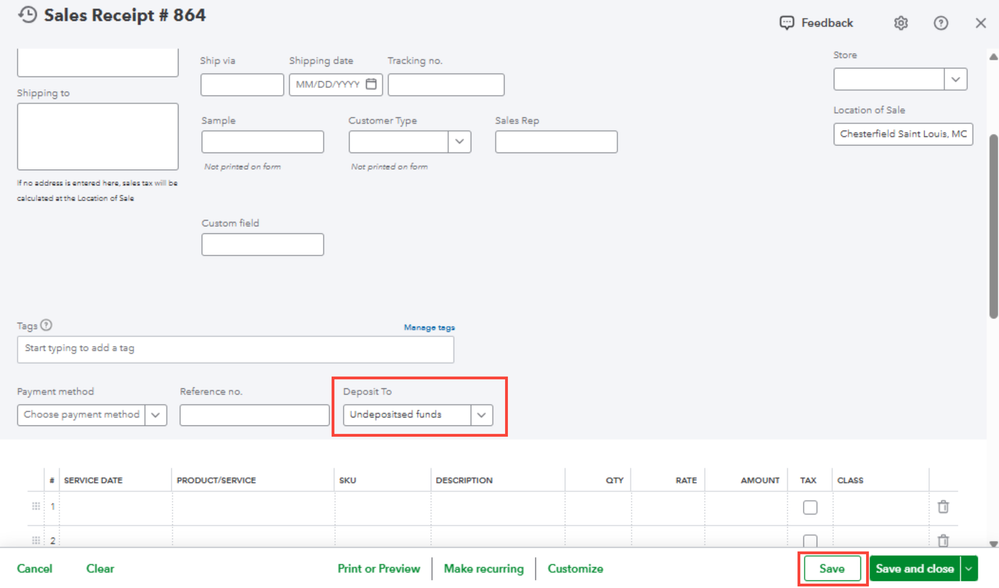Click the Feedback speech bubble icon
The image size is (999, 588).
click(x=787, y=23)
